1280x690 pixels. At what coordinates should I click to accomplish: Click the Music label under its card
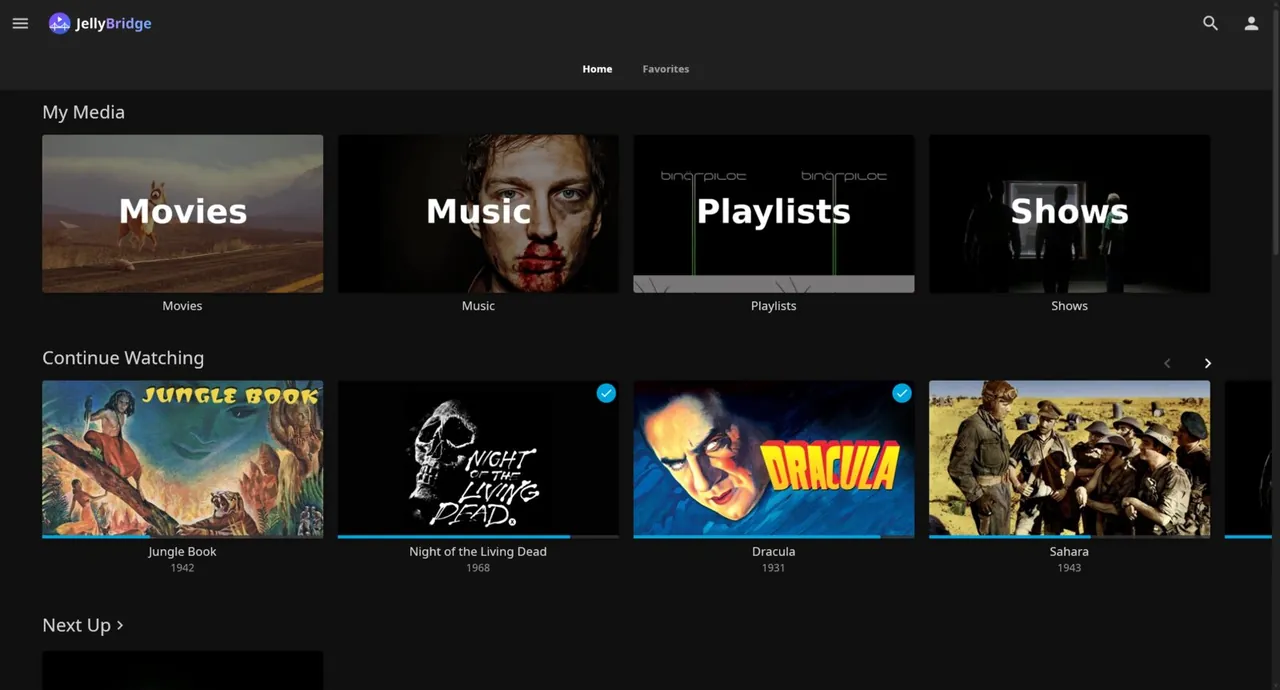pos(478,306)
